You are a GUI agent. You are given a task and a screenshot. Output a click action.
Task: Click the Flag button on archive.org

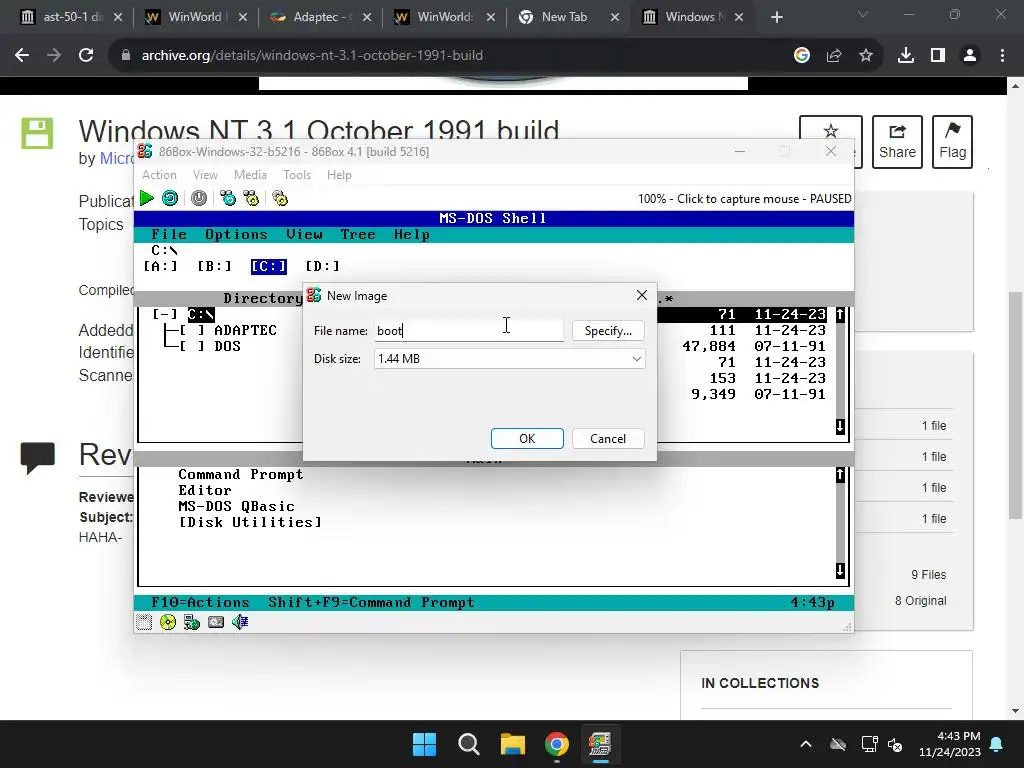pos(952,142)
